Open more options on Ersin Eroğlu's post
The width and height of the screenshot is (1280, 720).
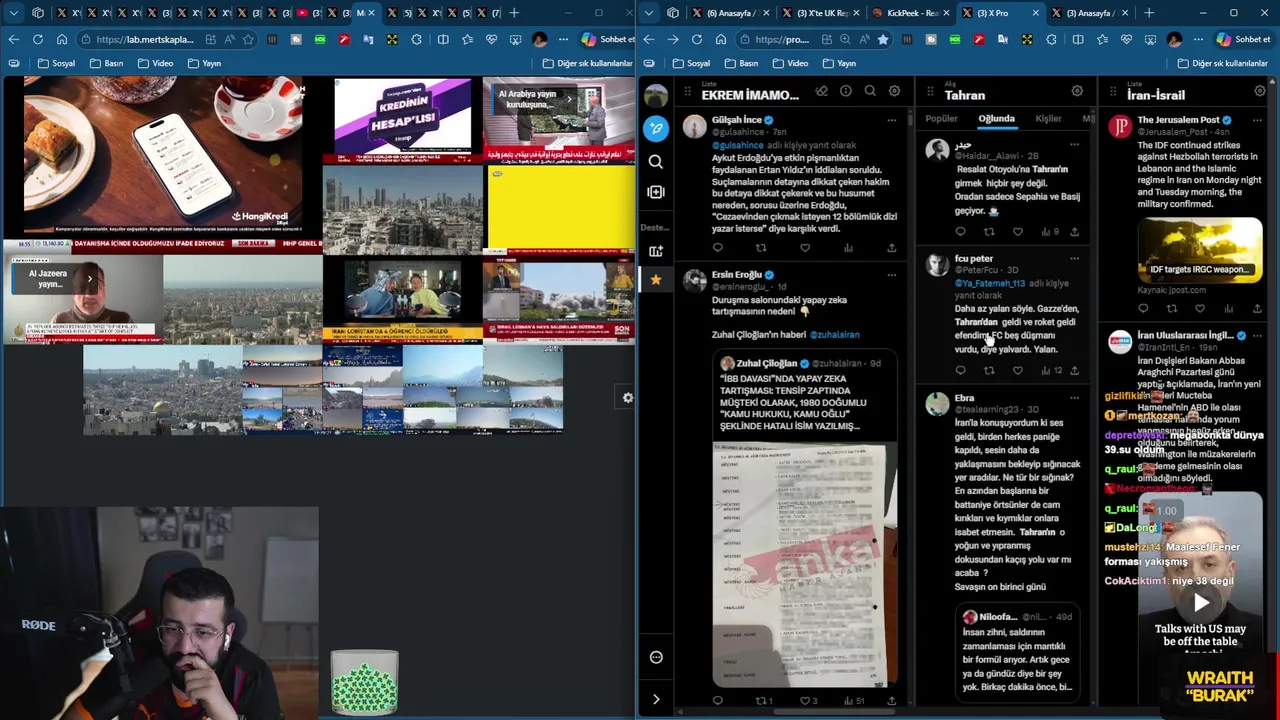tap(891, 275)
